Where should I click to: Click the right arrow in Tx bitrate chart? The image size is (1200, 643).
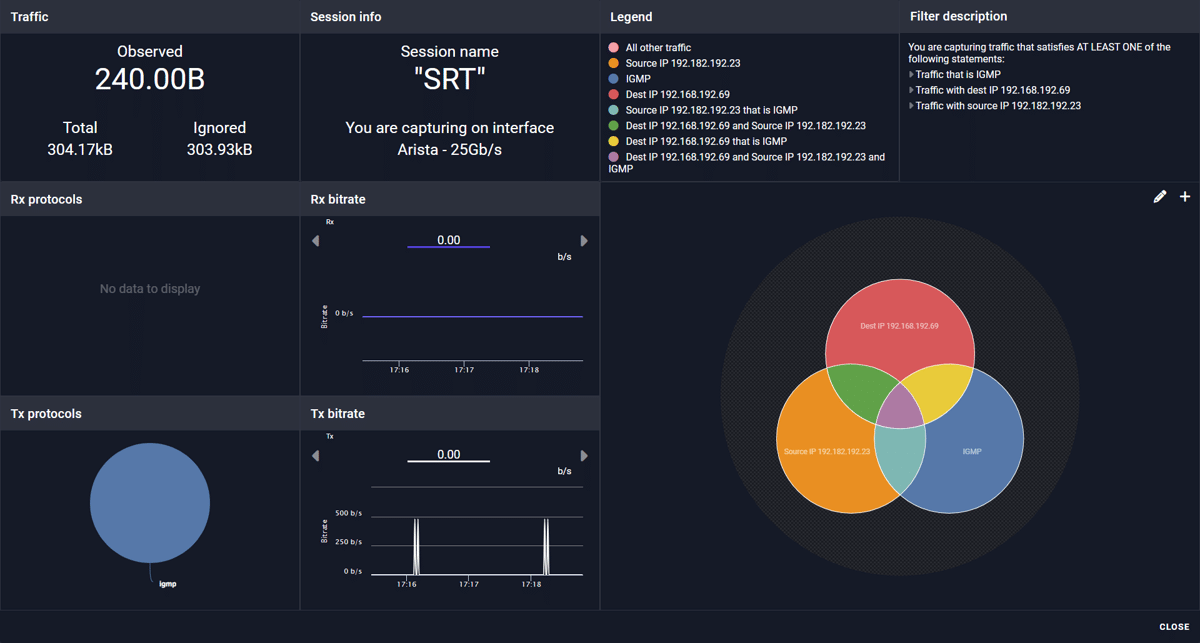[x=584, y=456]
